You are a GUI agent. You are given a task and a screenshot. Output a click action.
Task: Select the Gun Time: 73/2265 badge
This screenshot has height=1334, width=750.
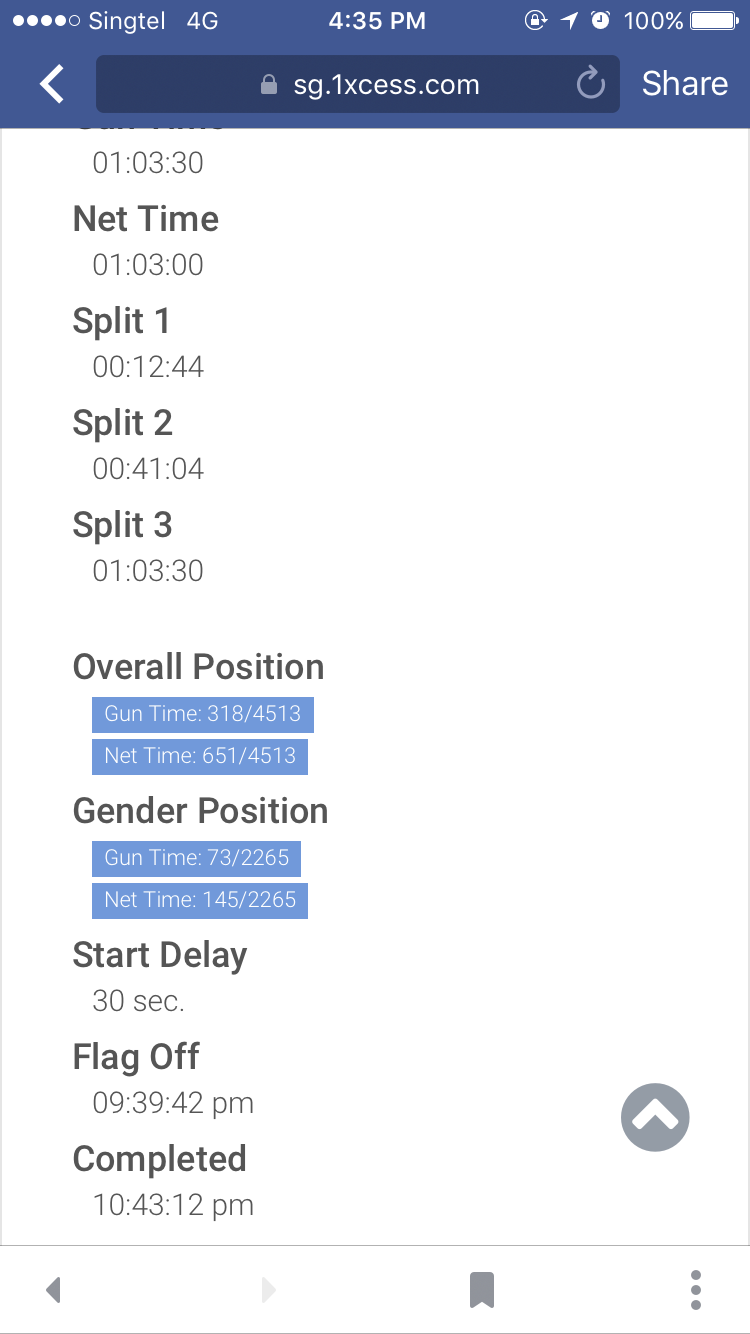[x=196, y=858]
